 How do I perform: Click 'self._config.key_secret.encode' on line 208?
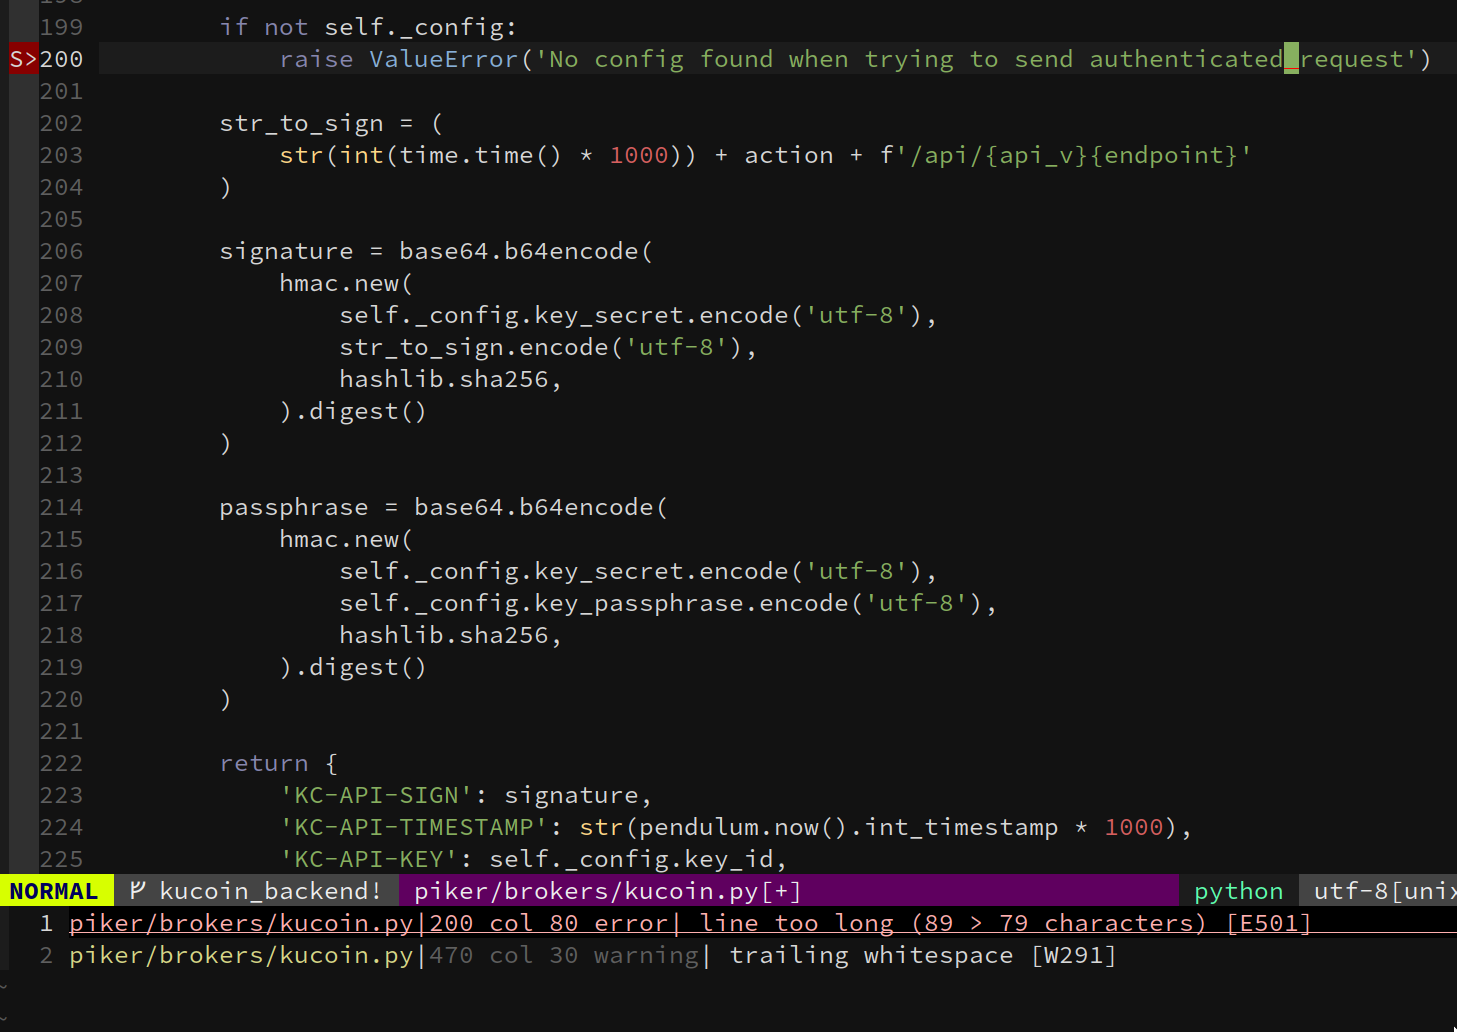(x=564, y=315)
